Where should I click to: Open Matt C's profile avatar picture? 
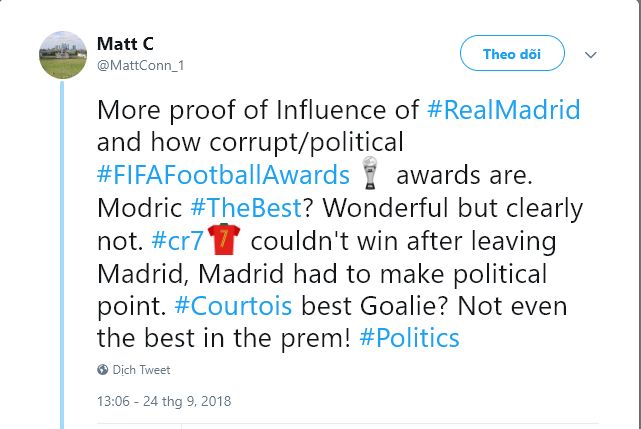click(61, 55)
